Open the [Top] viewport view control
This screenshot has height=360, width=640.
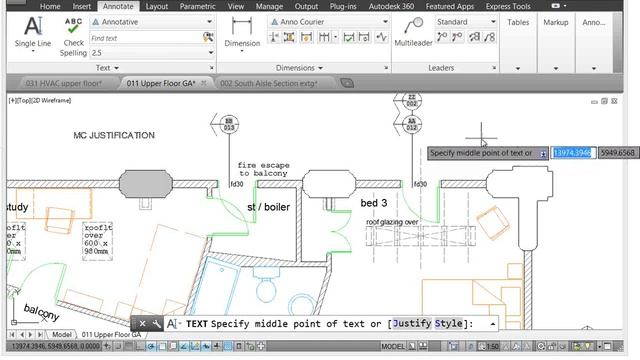coord(24,100)
